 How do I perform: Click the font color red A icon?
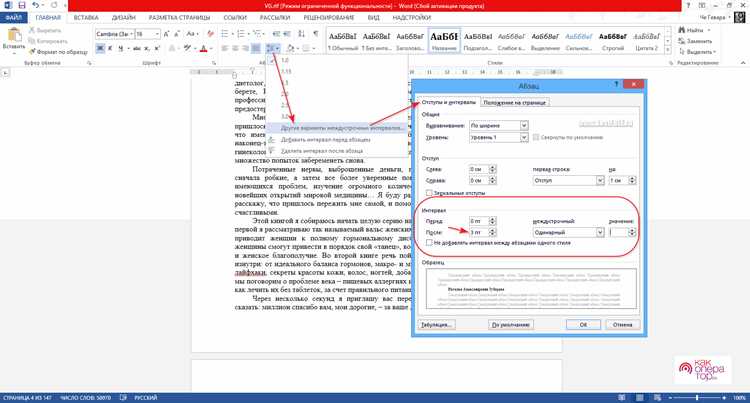(203, 48)
